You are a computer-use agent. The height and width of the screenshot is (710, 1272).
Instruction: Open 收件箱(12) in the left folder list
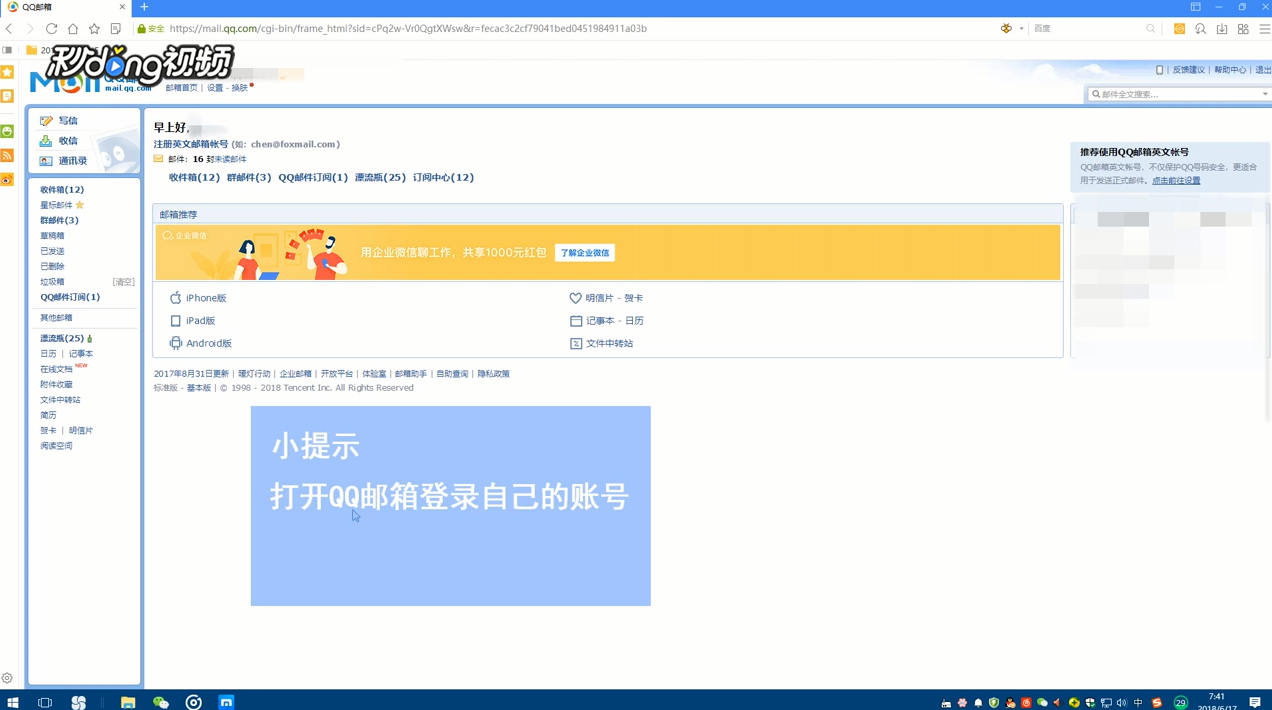[62, 190]
